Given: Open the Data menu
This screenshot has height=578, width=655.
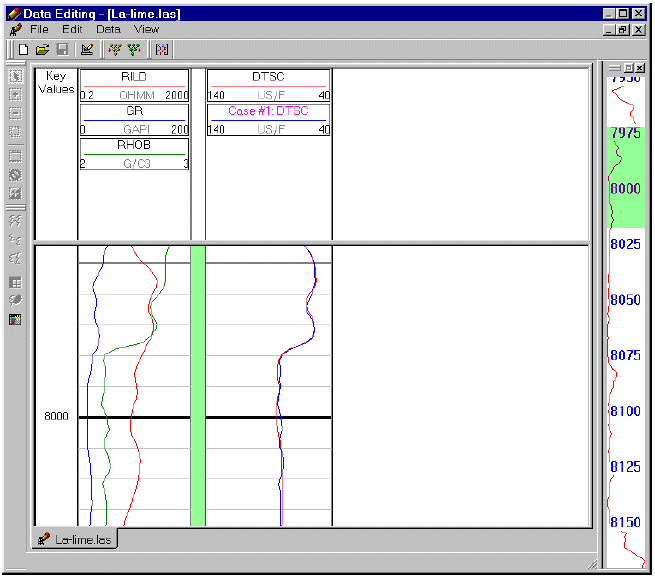Looking at the screenshot, I should coord(108,29).
